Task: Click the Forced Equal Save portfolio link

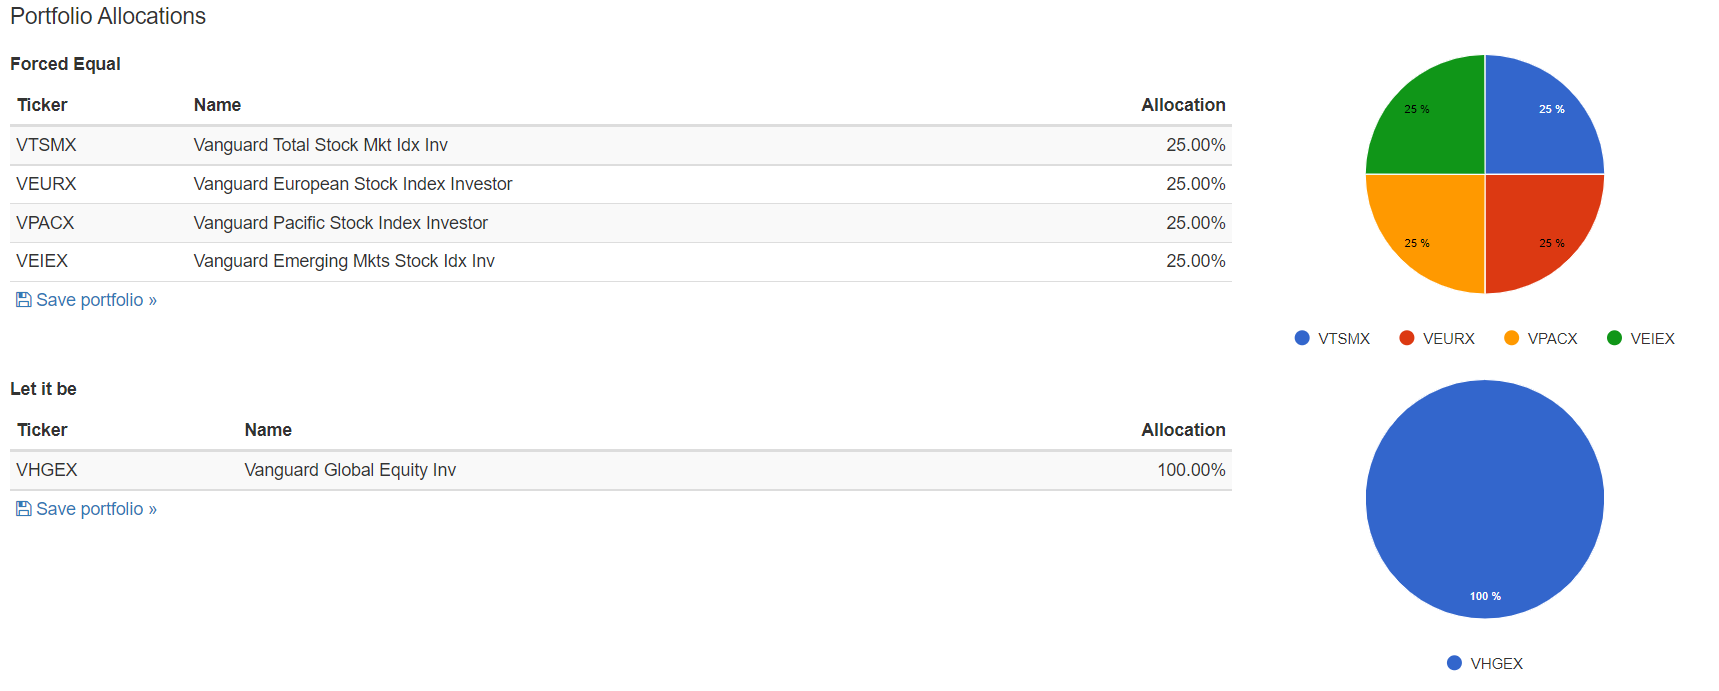Action: [96, 300]
